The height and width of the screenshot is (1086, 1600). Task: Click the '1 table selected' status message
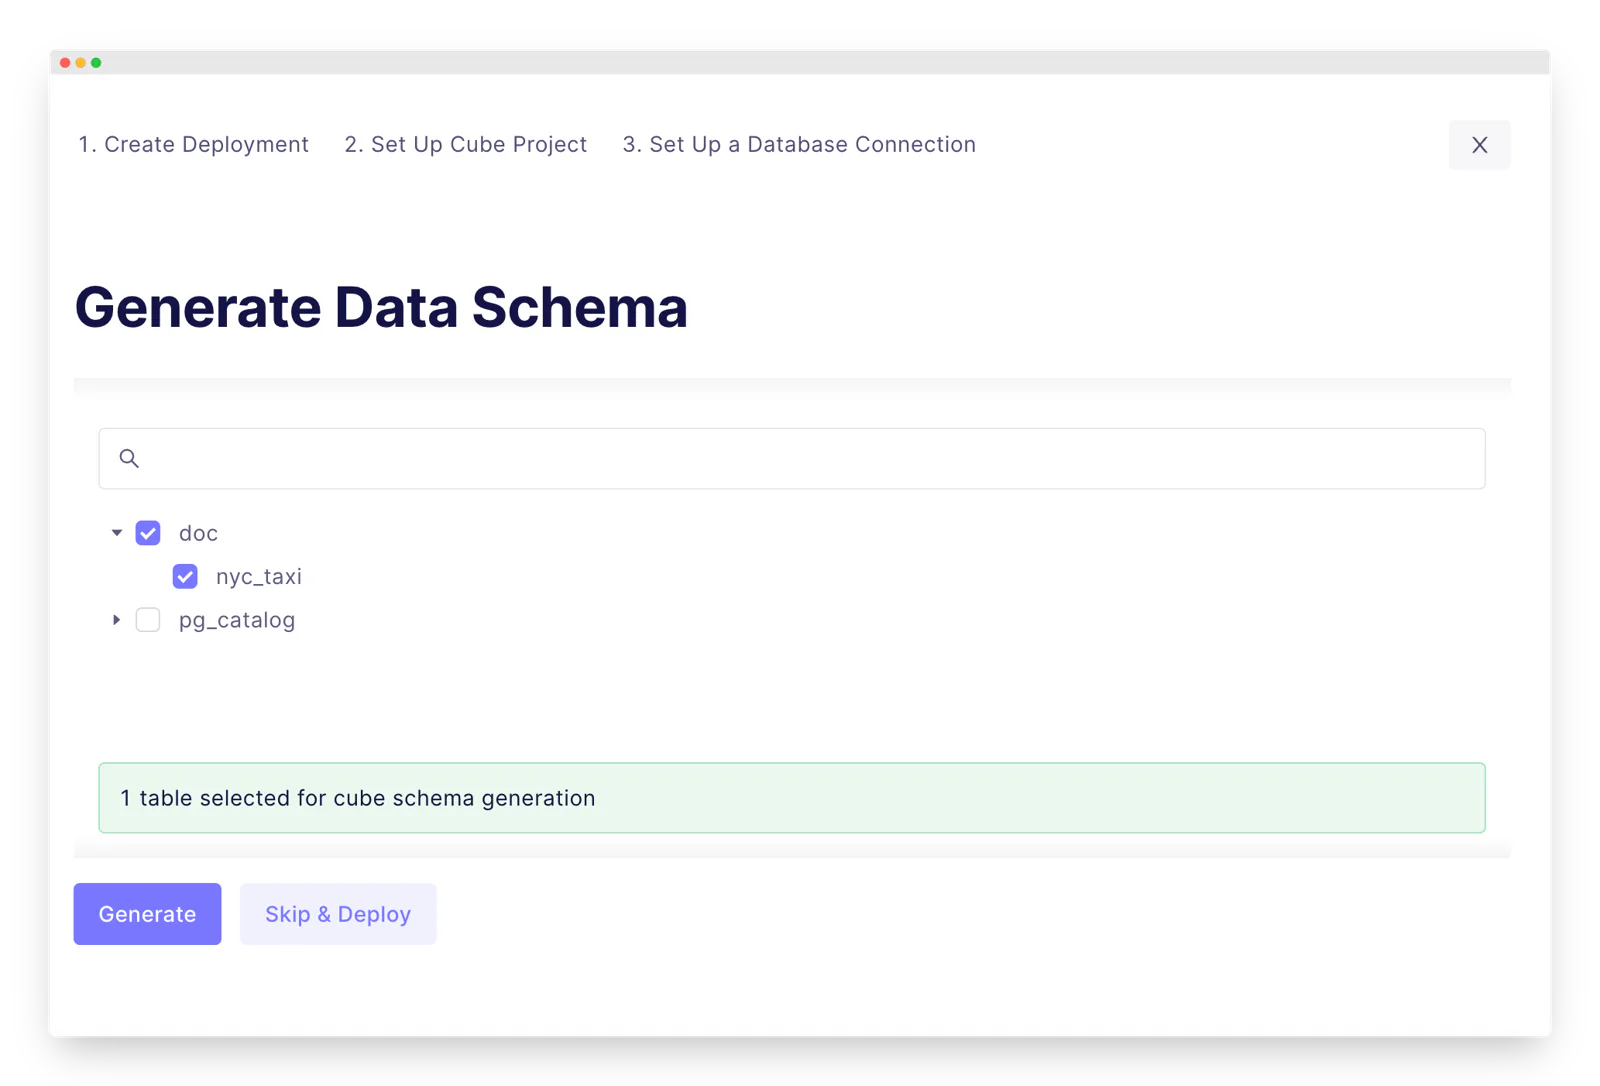[x=791, y=798]
